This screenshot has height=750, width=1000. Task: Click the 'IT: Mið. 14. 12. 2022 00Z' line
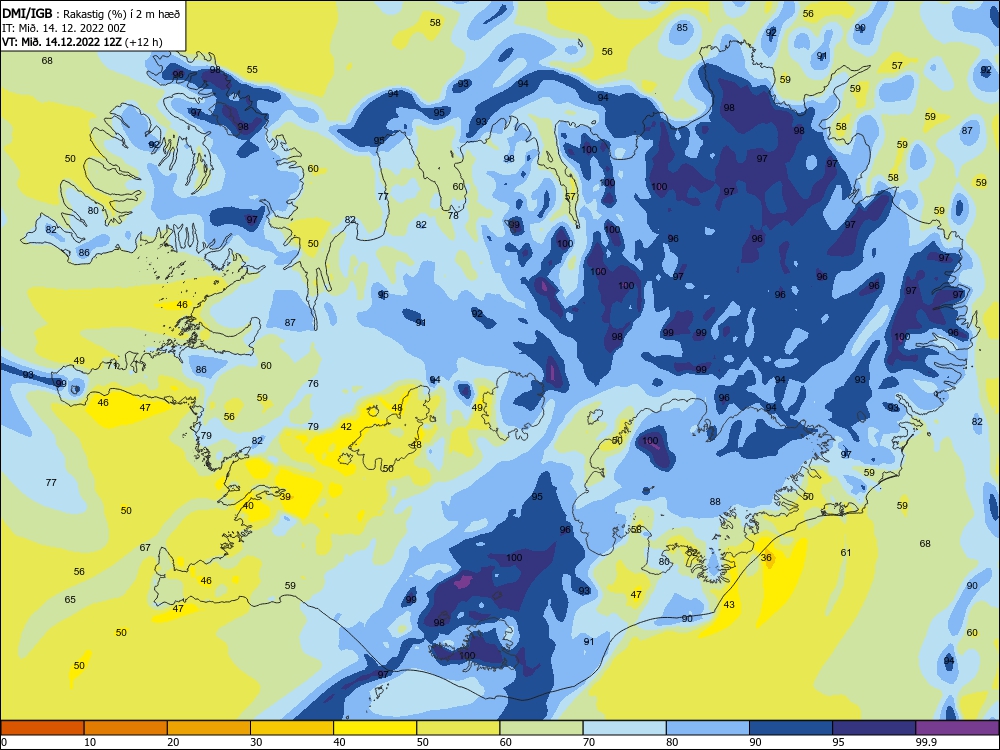point(64,28)
